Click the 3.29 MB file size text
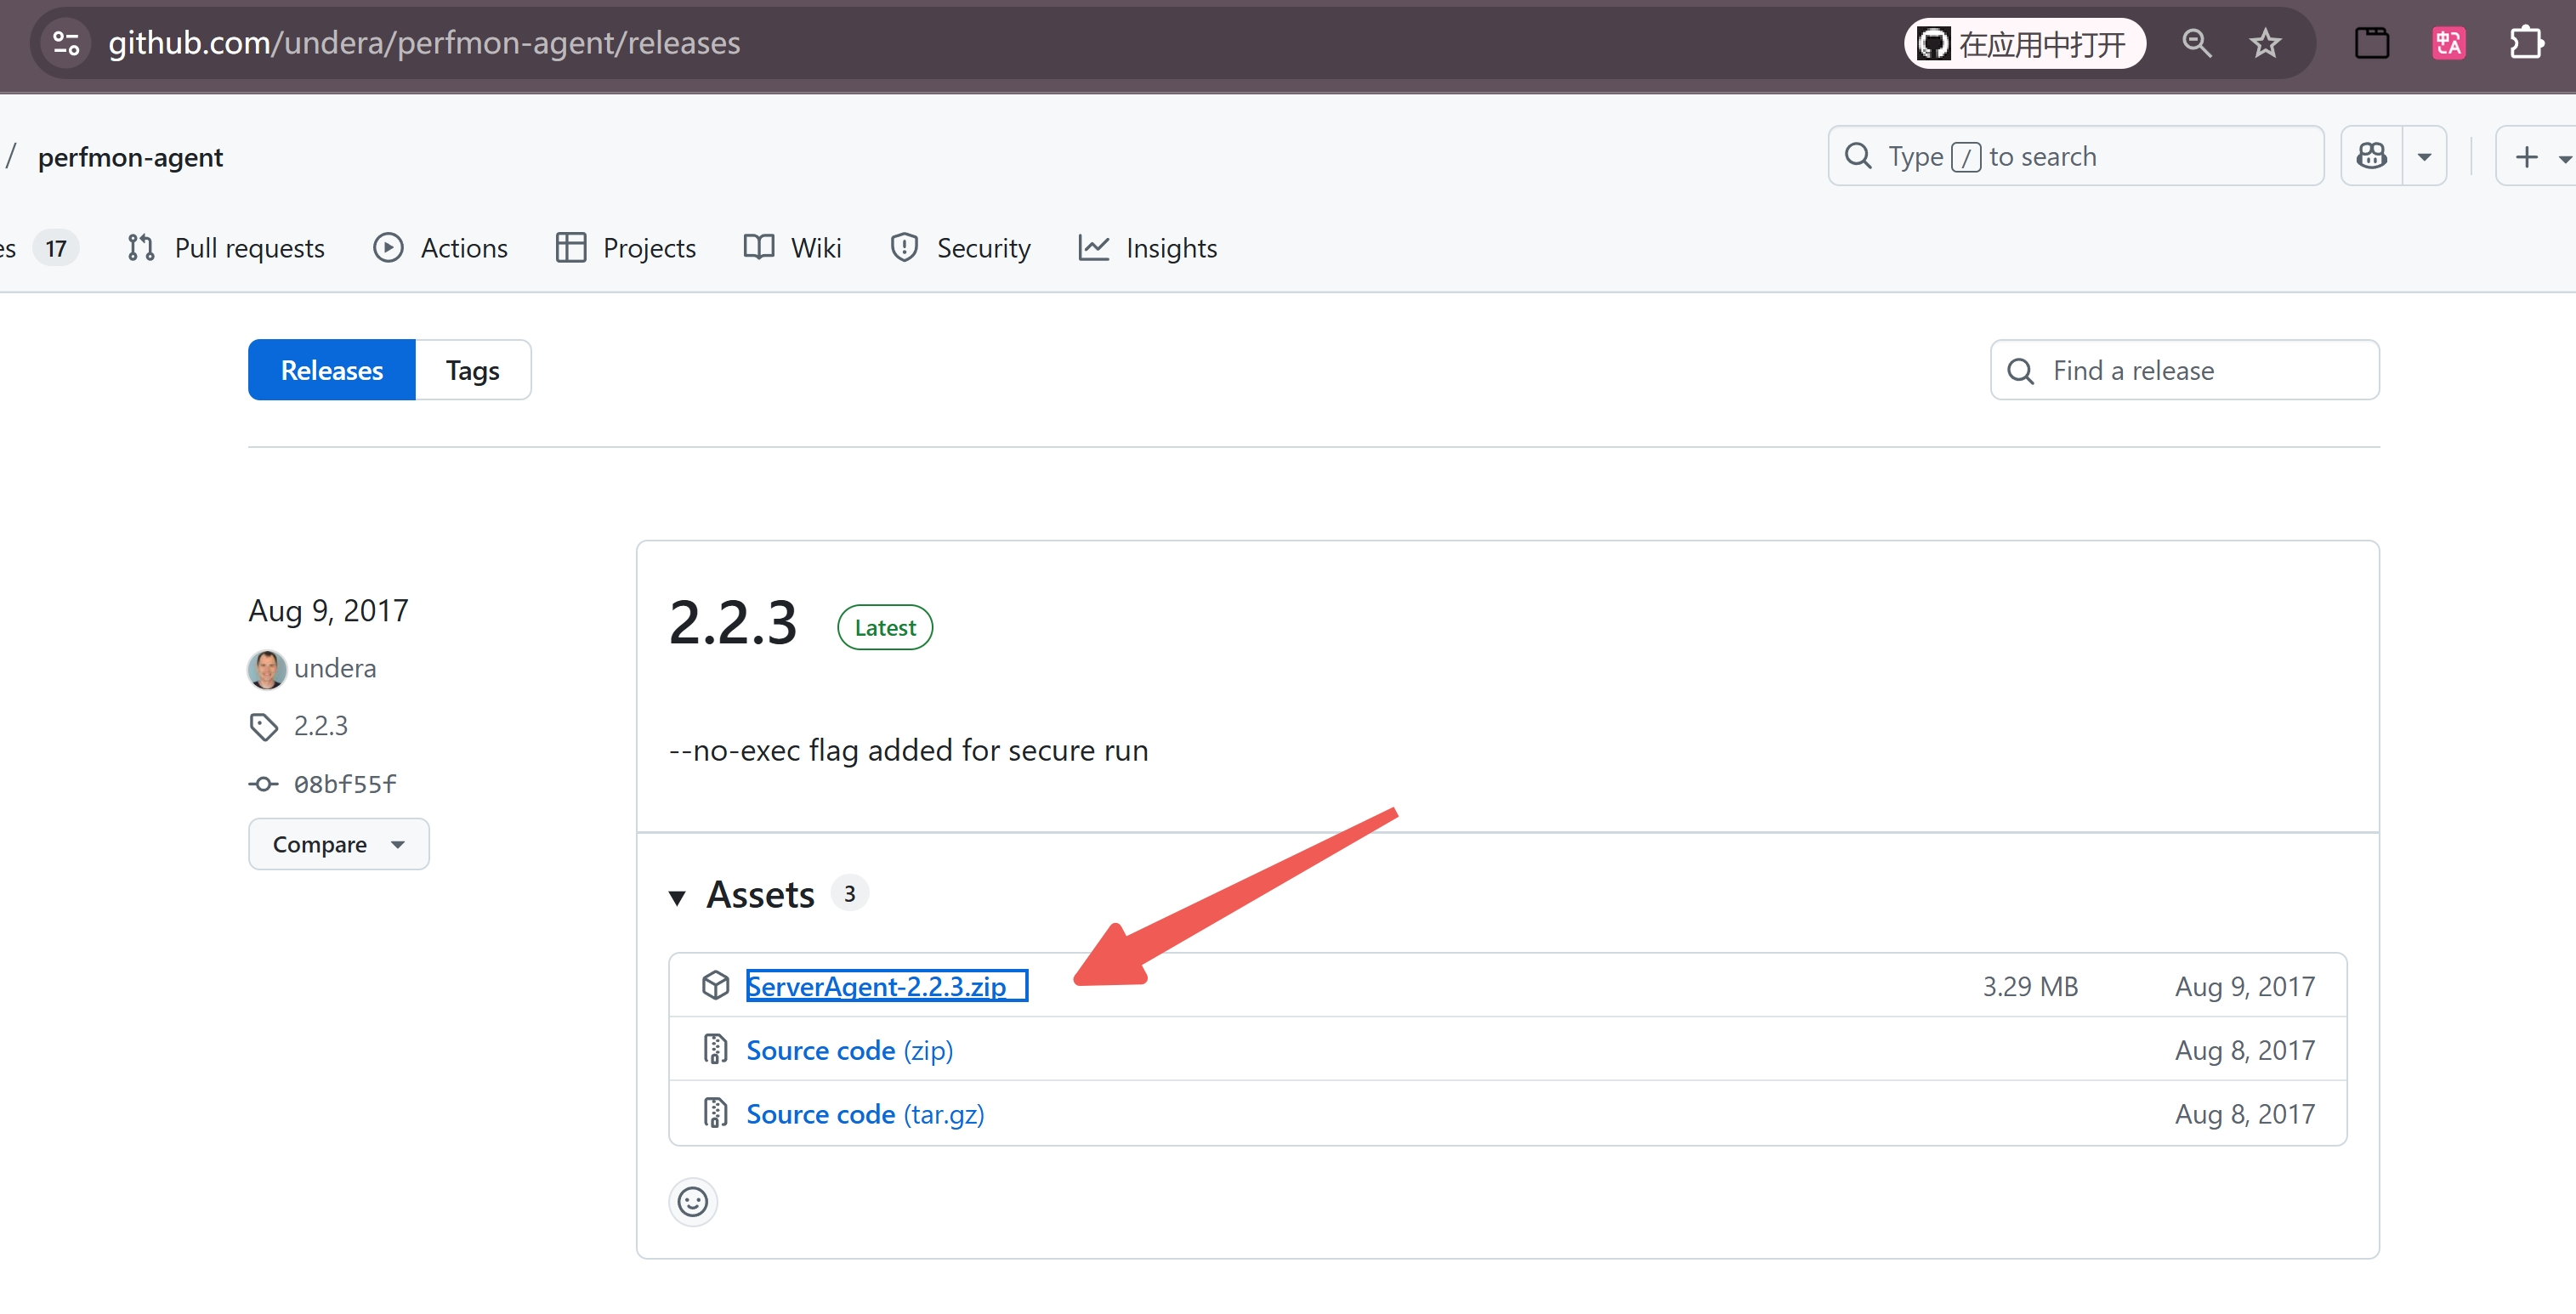The image size is (2576, 1314). point(2030,986)
